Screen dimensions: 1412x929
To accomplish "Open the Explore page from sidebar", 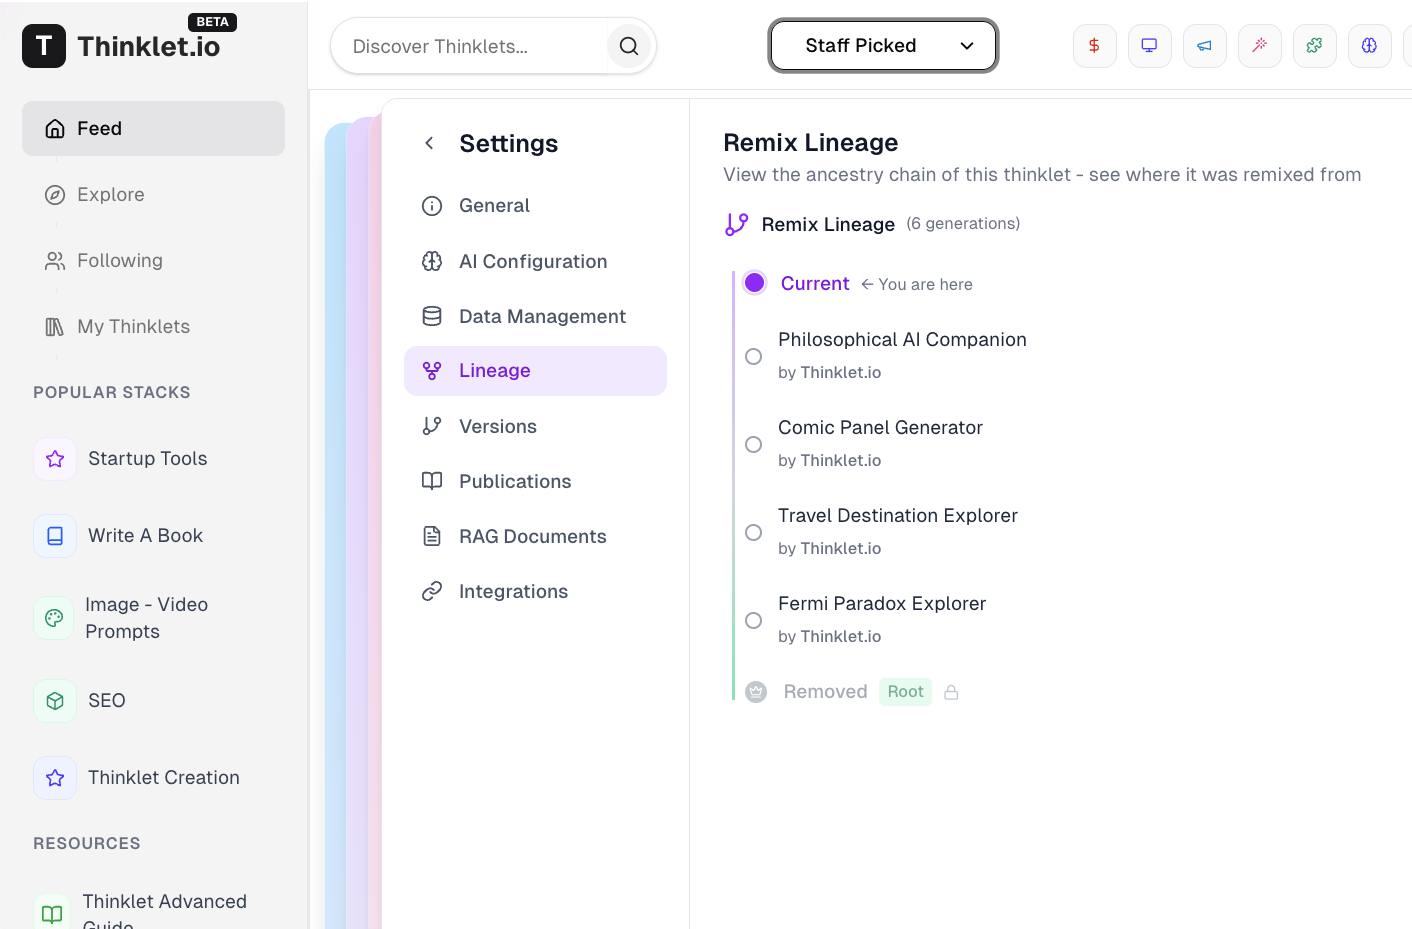I will tap(110, 194).
